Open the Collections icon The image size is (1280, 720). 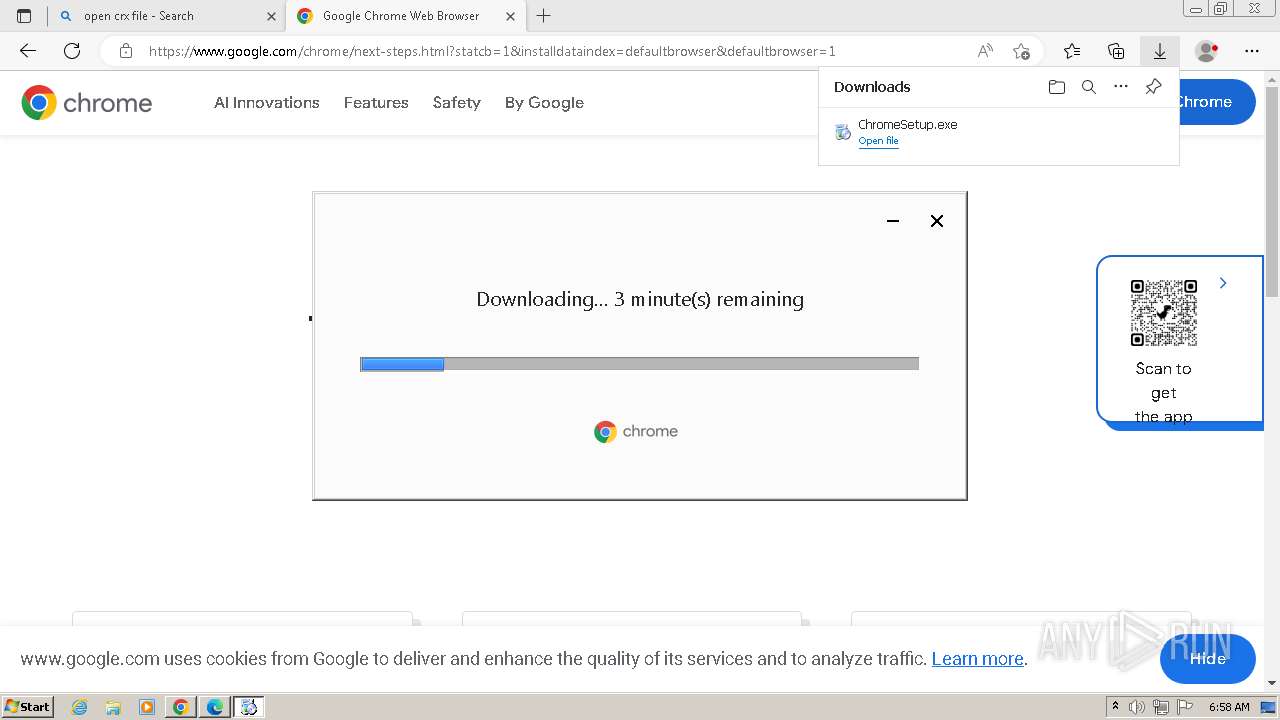click(1116, 51)
